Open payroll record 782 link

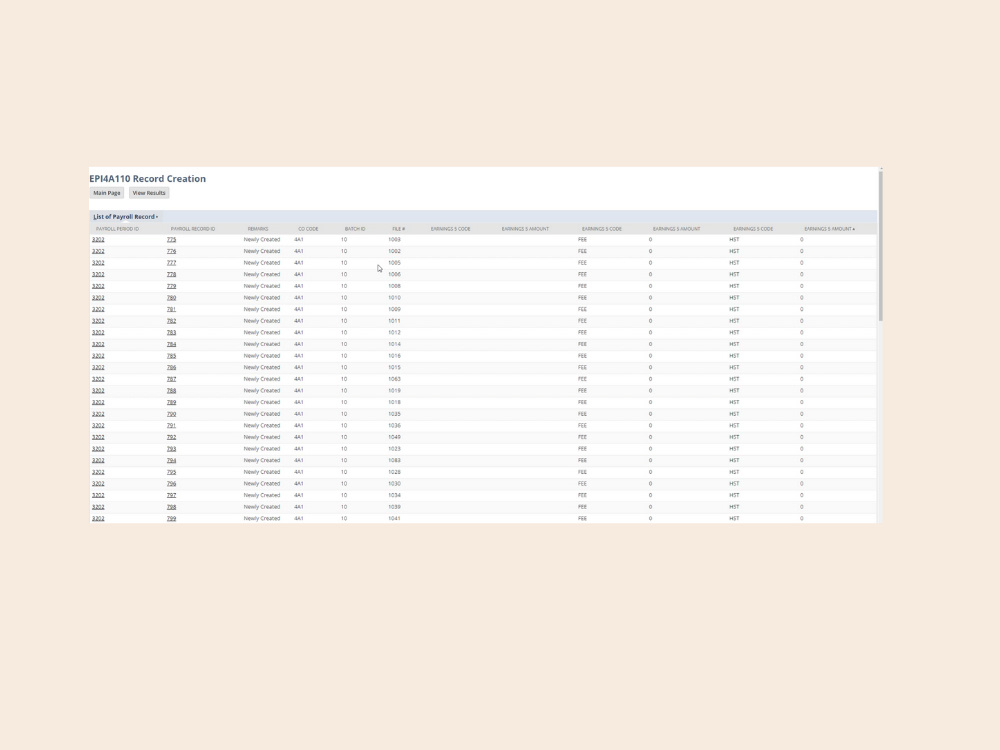172,321
